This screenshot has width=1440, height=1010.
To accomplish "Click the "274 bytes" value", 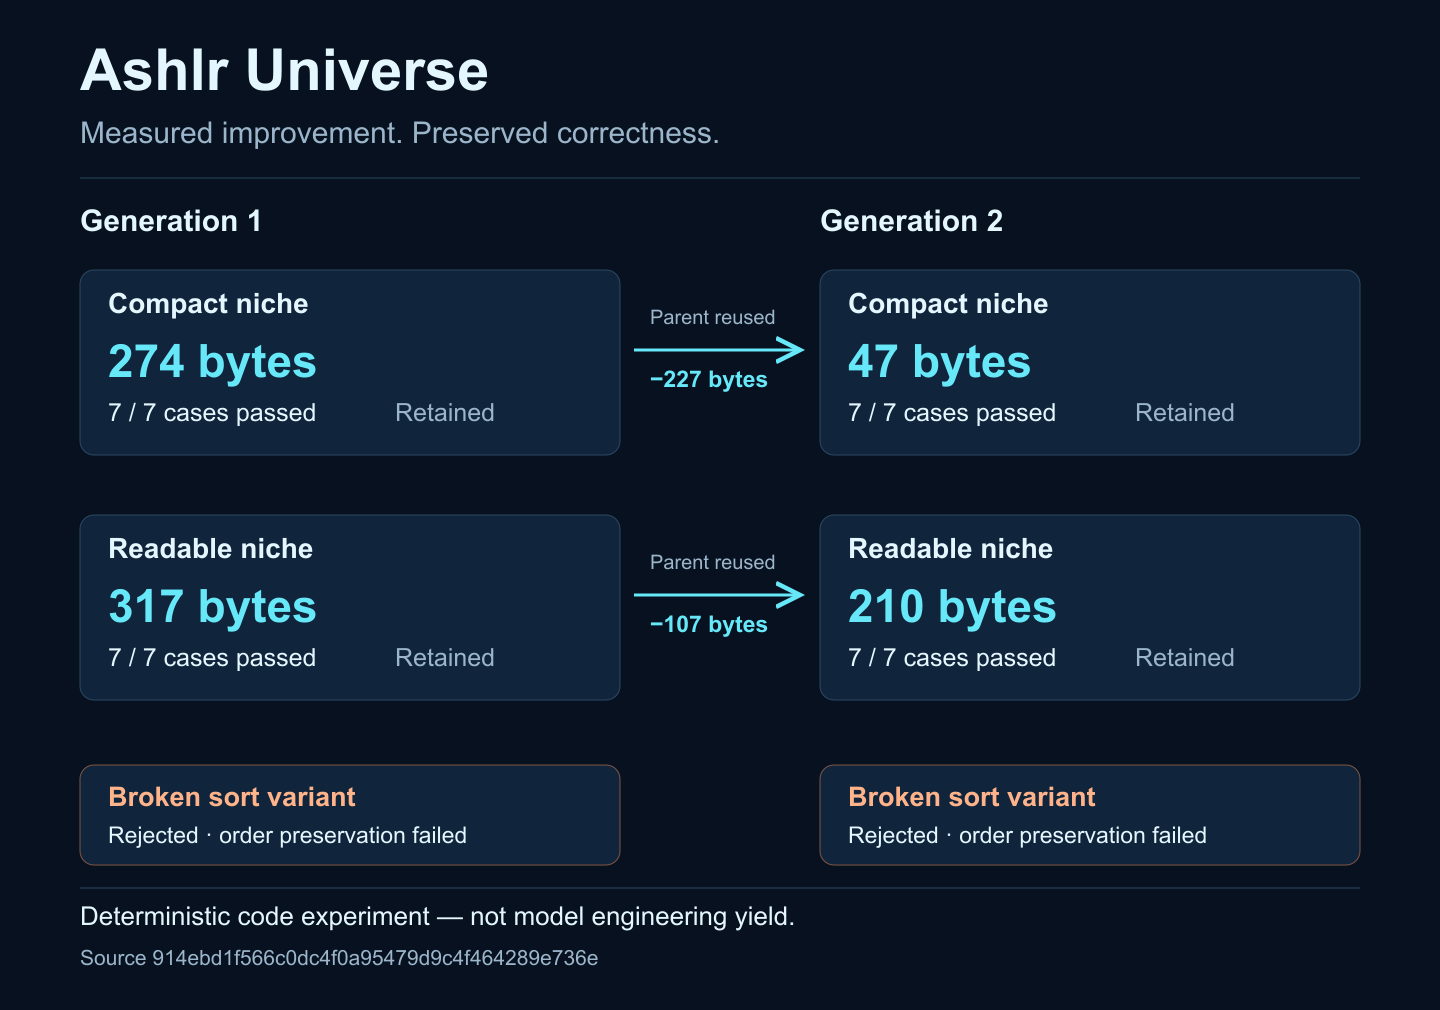I will point(212,362).
